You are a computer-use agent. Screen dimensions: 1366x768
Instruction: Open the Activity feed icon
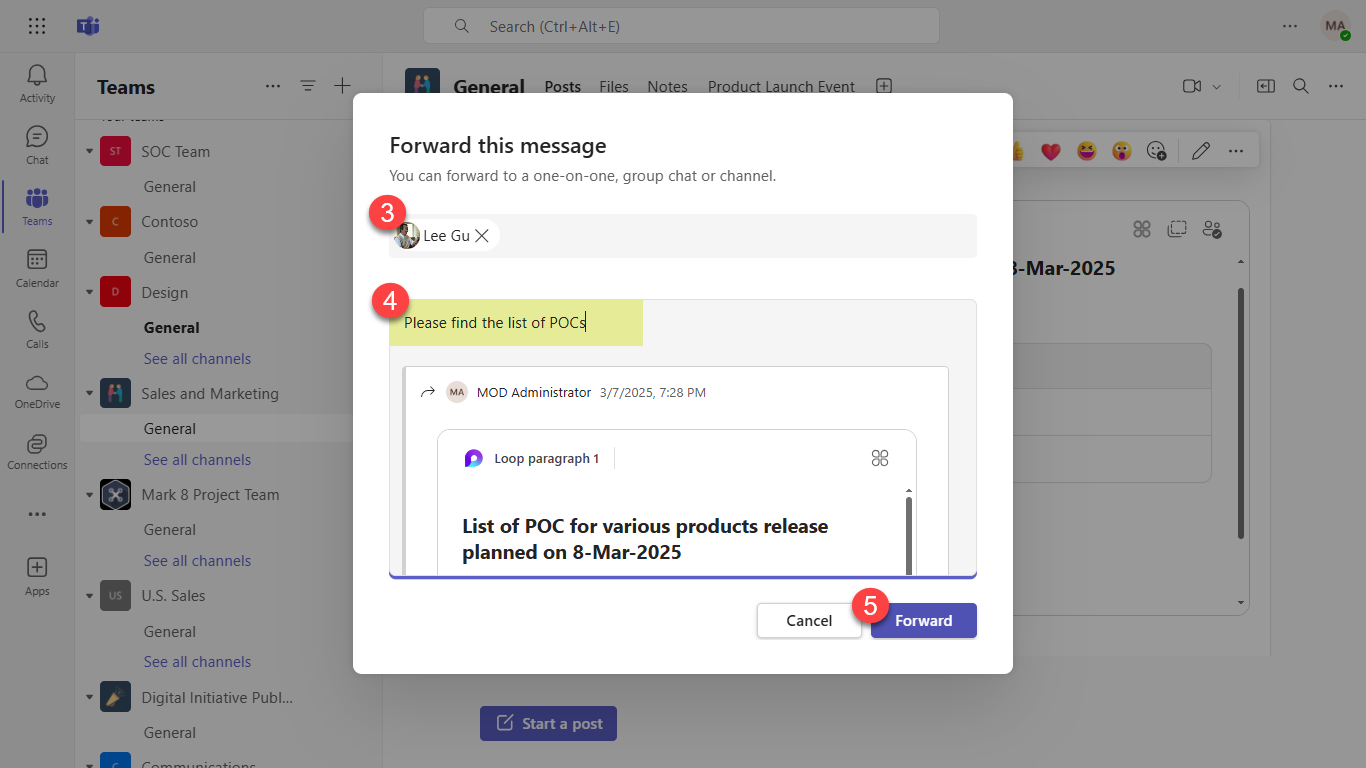coord(37,83)
